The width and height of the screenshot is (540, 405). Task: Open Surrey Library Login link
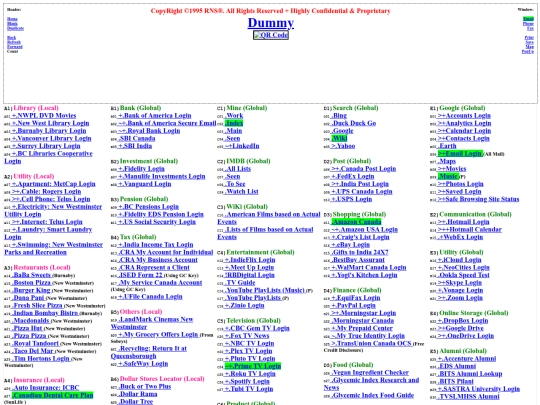point(46,146)
